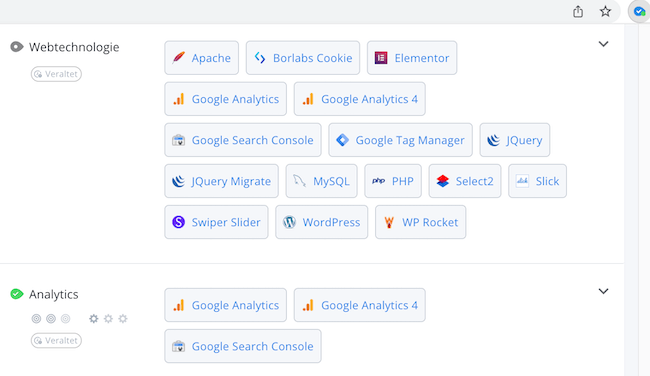Click the Veraltet badge under Analytics
650x376 pixels.
click(x=56, y=340)
